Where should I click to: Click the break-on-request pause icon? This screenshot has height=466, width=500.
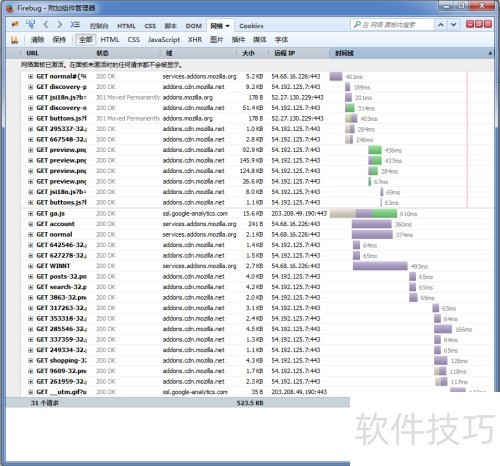coord(14,40)
